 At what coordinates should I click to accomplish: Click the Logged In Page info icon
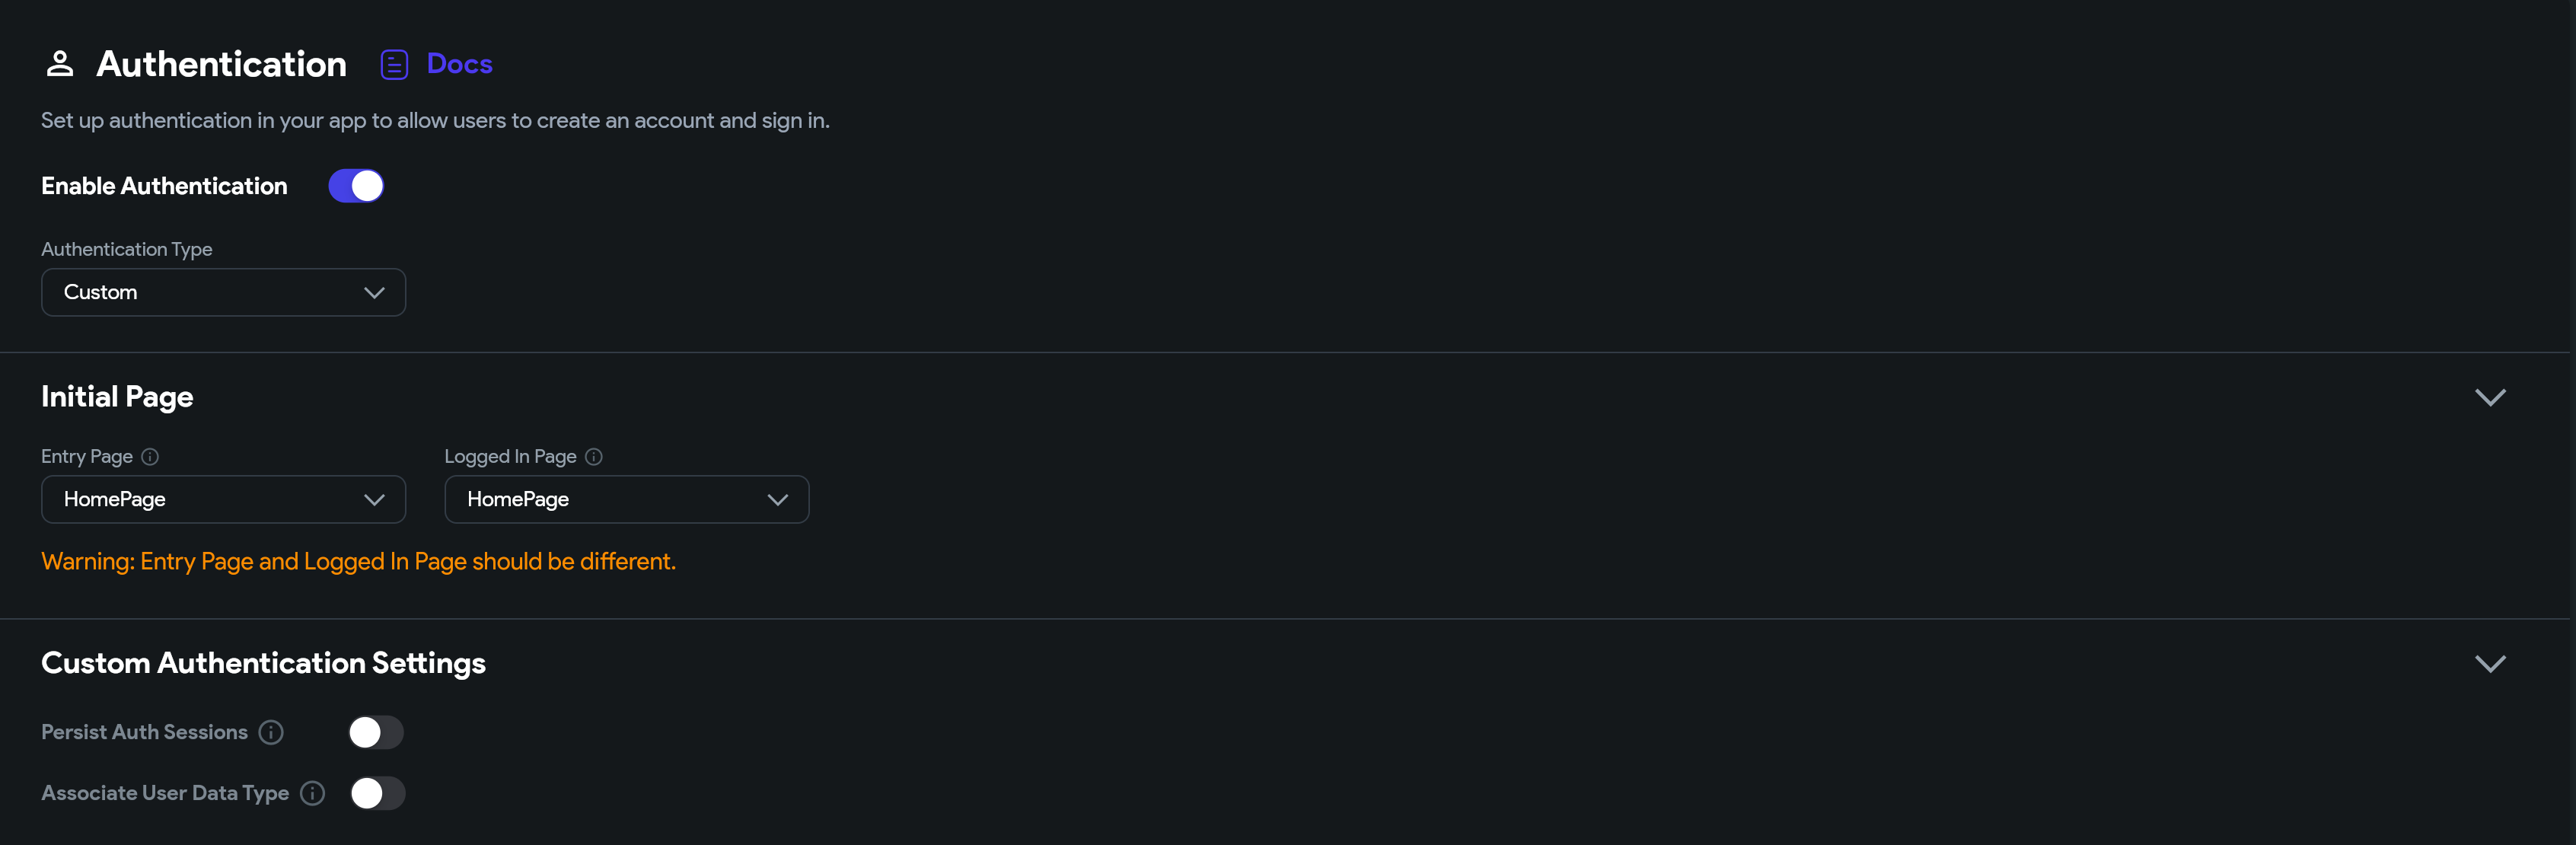pyautogui.click(x=595, y=457)
